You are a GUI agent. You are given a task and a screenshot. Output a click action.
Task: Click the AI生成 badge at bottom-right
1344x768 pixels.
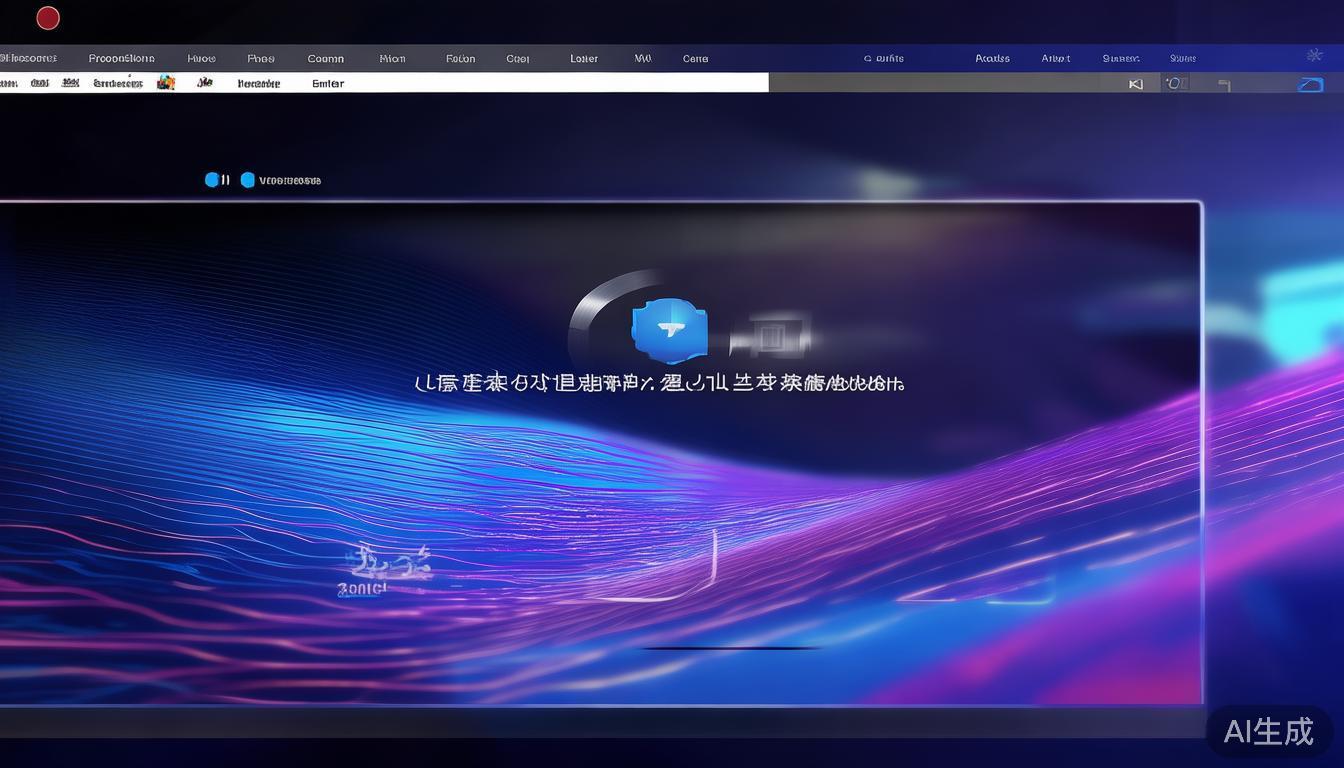pos(1268,732)
